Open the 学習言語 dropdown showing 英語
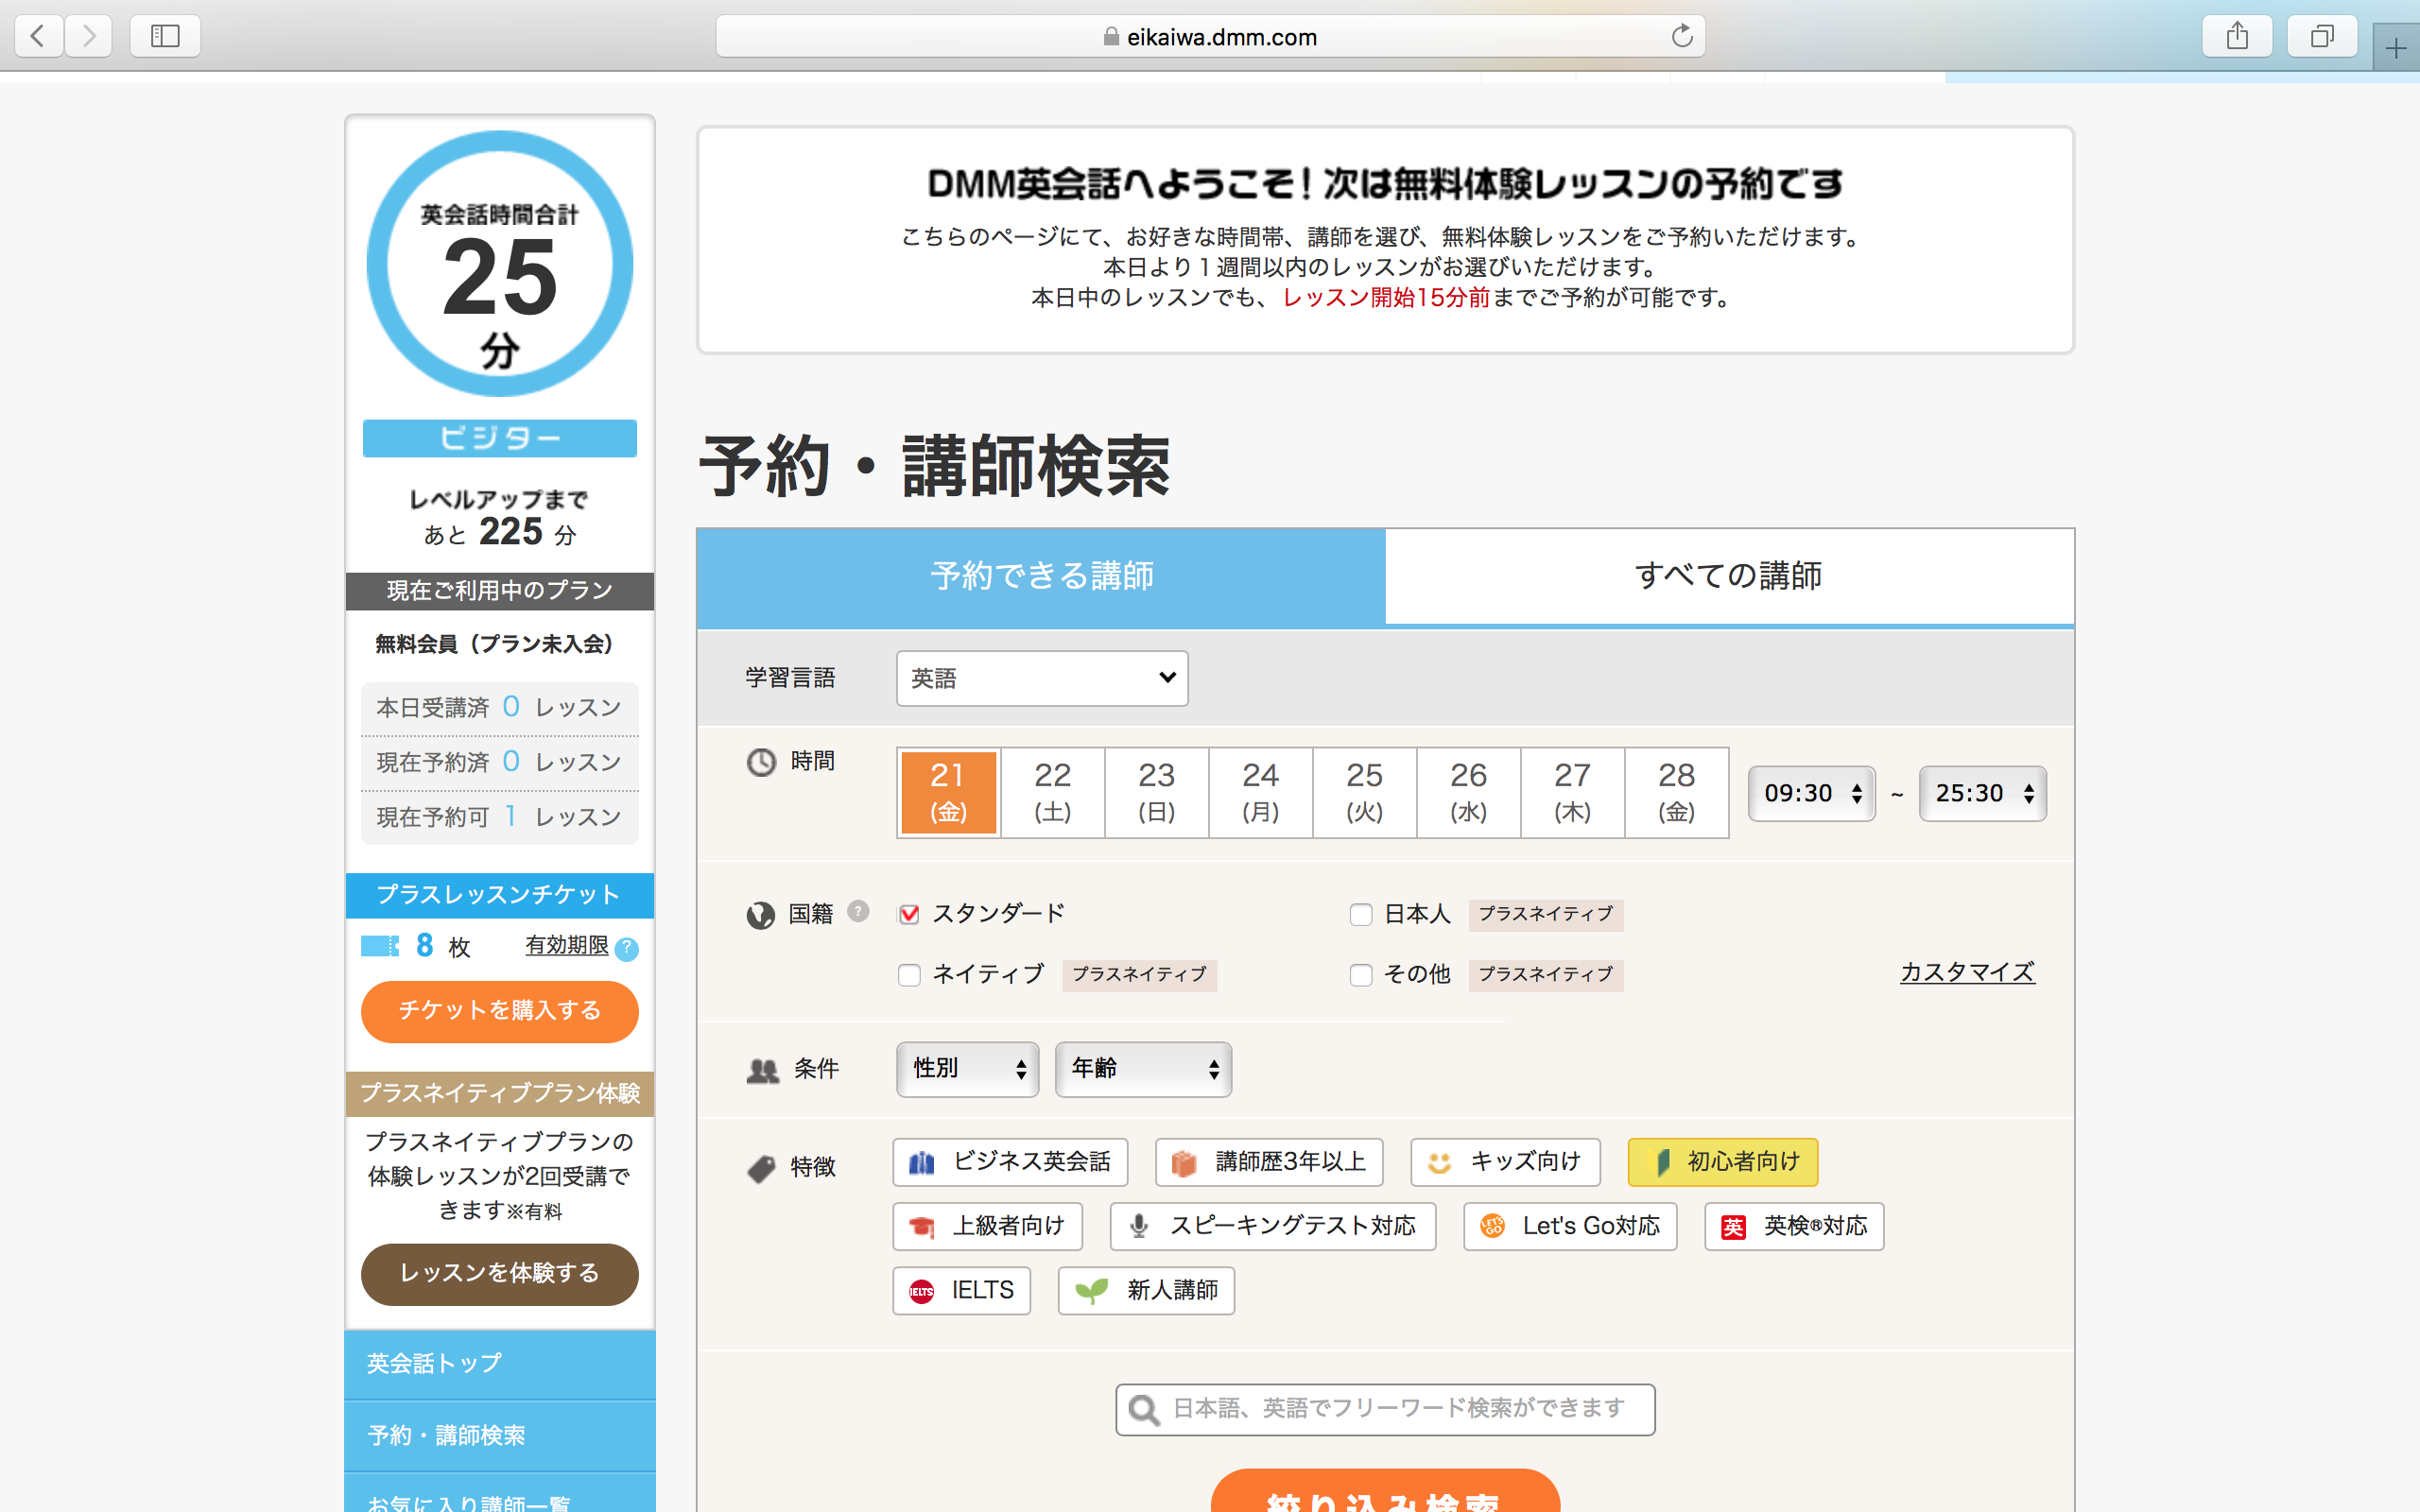 pyautogui.click(x=1042, y=678)
